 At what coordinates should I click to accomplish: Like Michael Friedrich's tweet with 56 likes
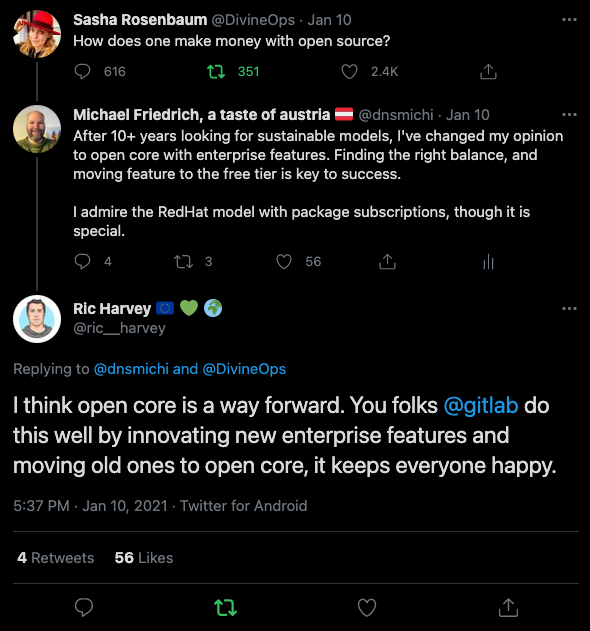(x=284, y=262)
